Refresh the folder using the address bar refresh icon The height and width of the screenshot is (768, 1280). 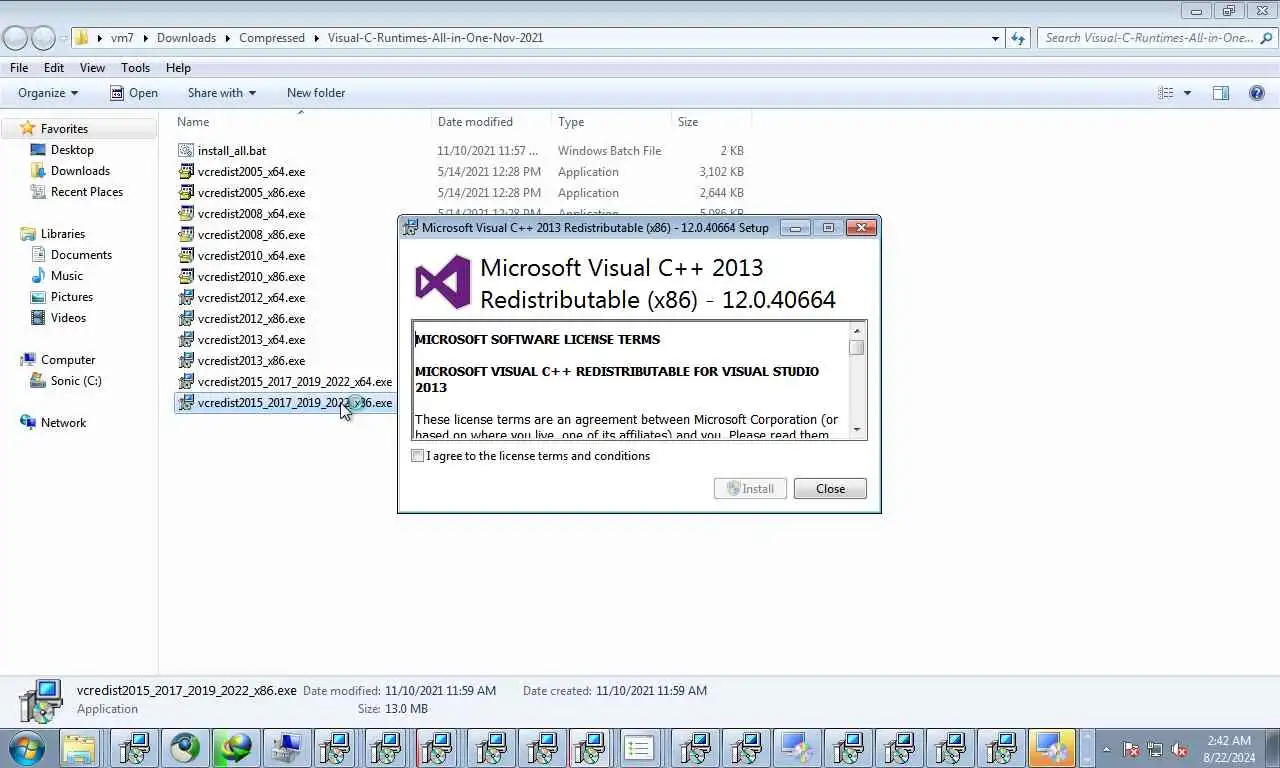point(1018,38)
